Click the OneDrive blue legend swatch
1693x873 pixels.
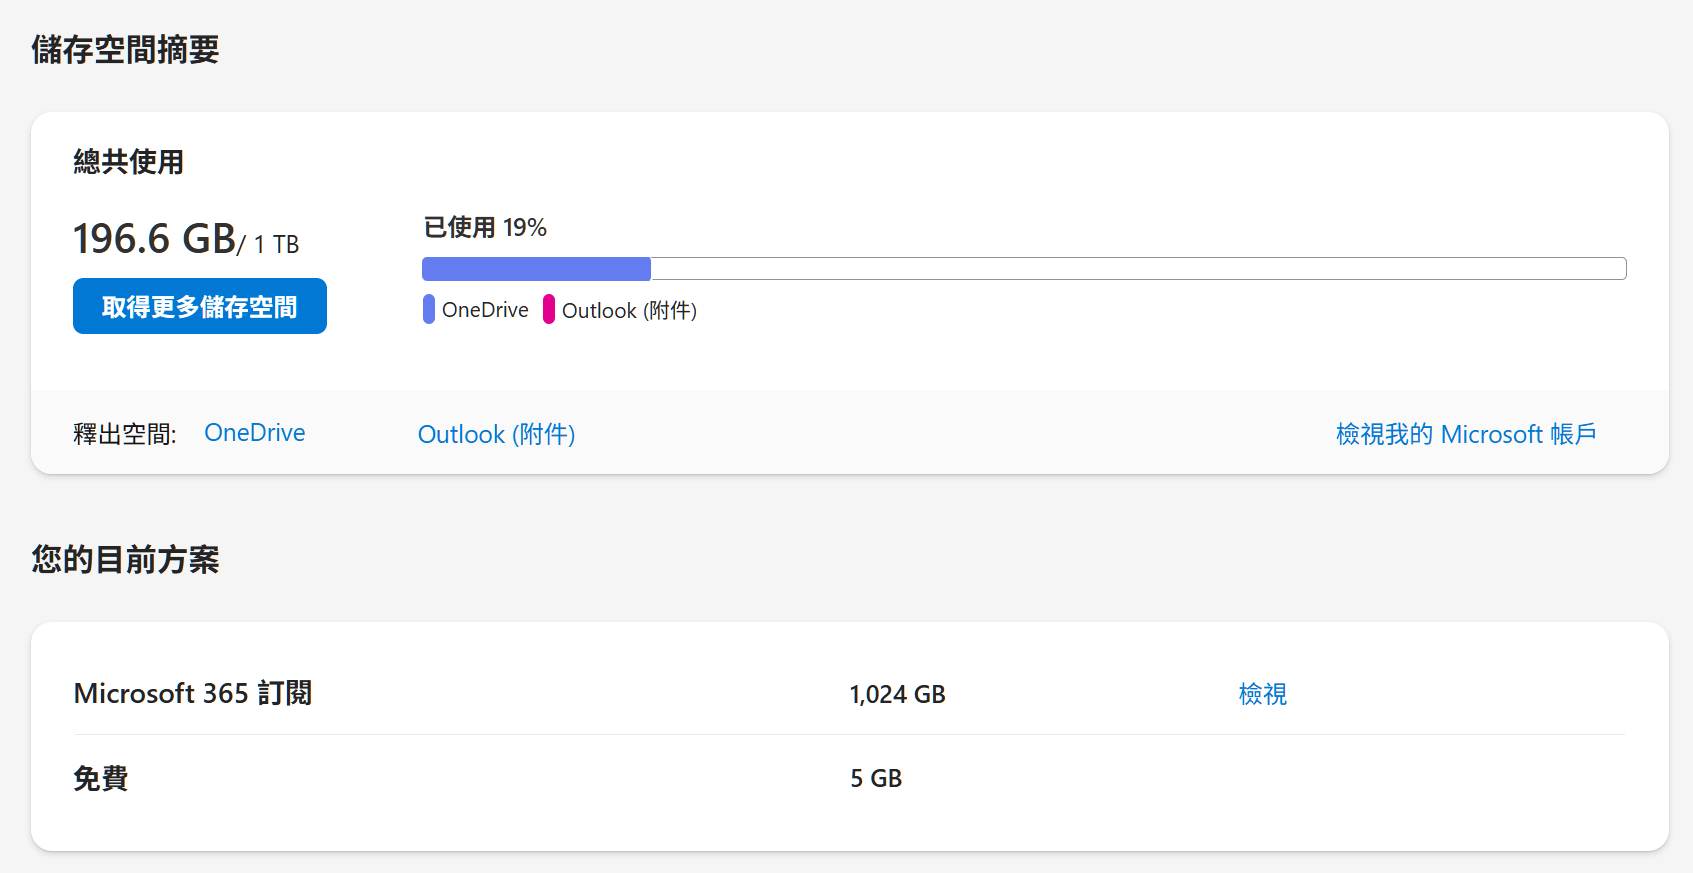tap(429, 309)
